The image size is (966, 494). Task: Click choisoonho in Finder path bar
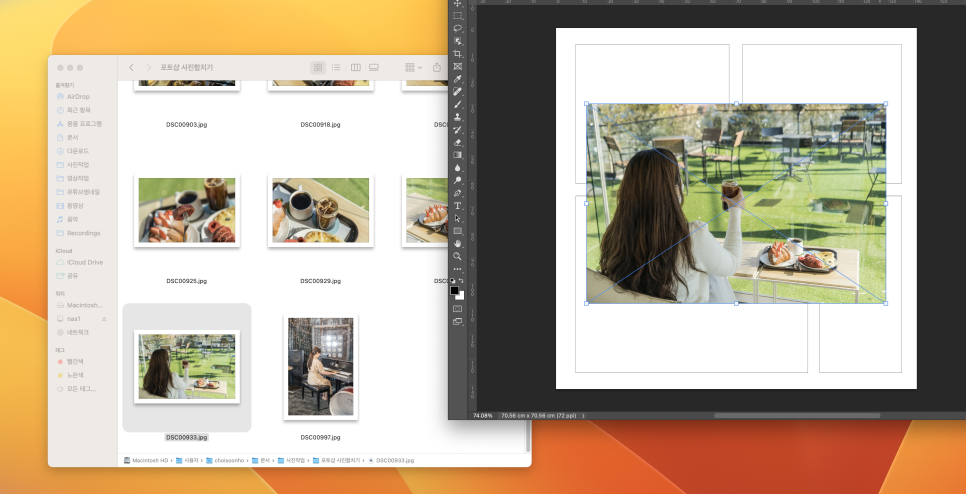(225, 460)
